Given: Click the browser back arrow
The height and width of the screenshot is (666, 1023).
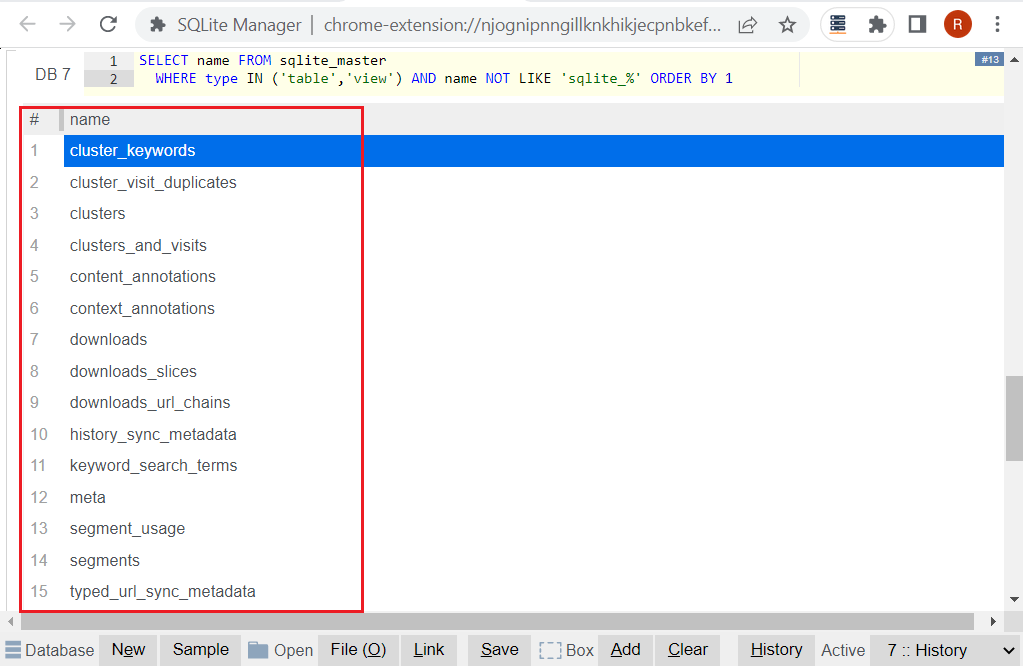Looking at the screenshot, I should pyautogui.click(x=28, y=24).
